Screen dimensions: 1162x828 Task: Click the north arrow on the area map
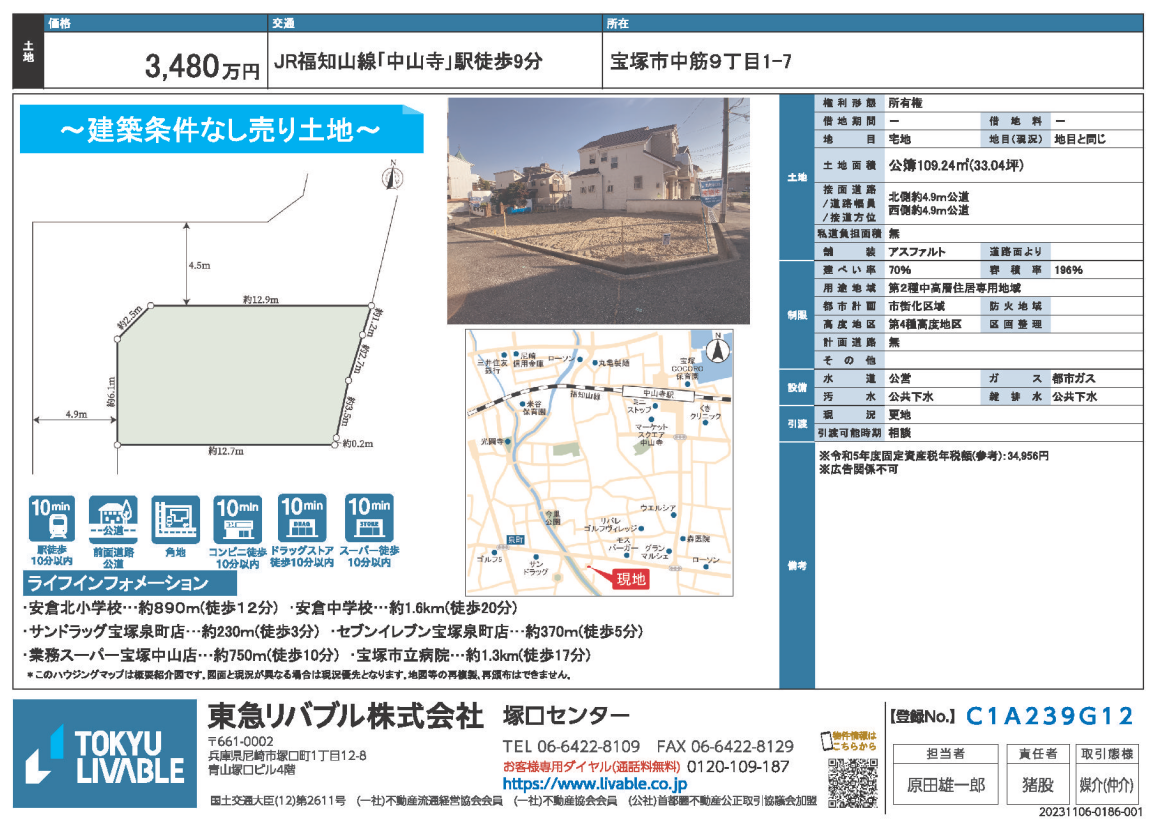[716, 350]
